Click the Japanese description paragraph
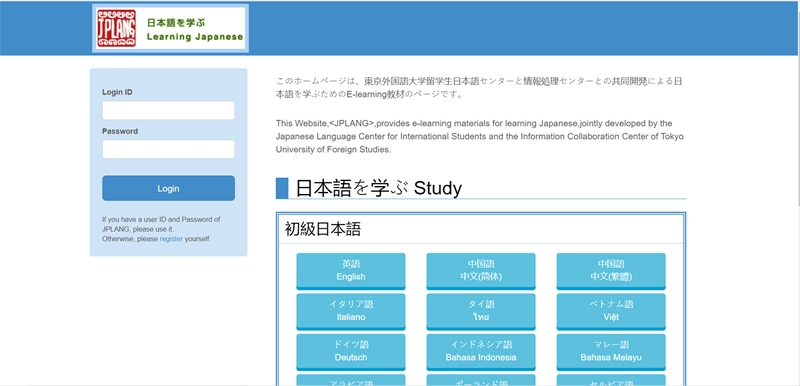The height and width of the screenshot is (386, 800). click(x=479, y=88)
